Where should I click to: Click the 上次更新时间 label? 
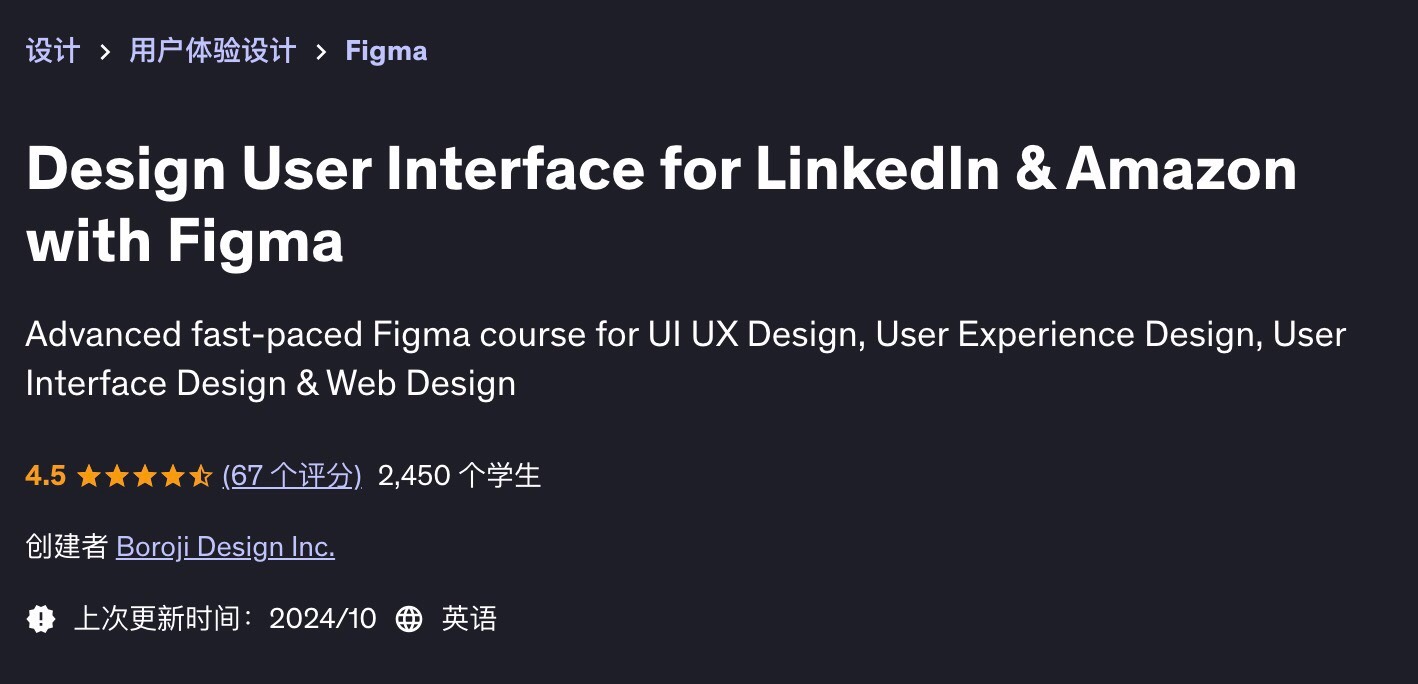[x=163, y=619]
